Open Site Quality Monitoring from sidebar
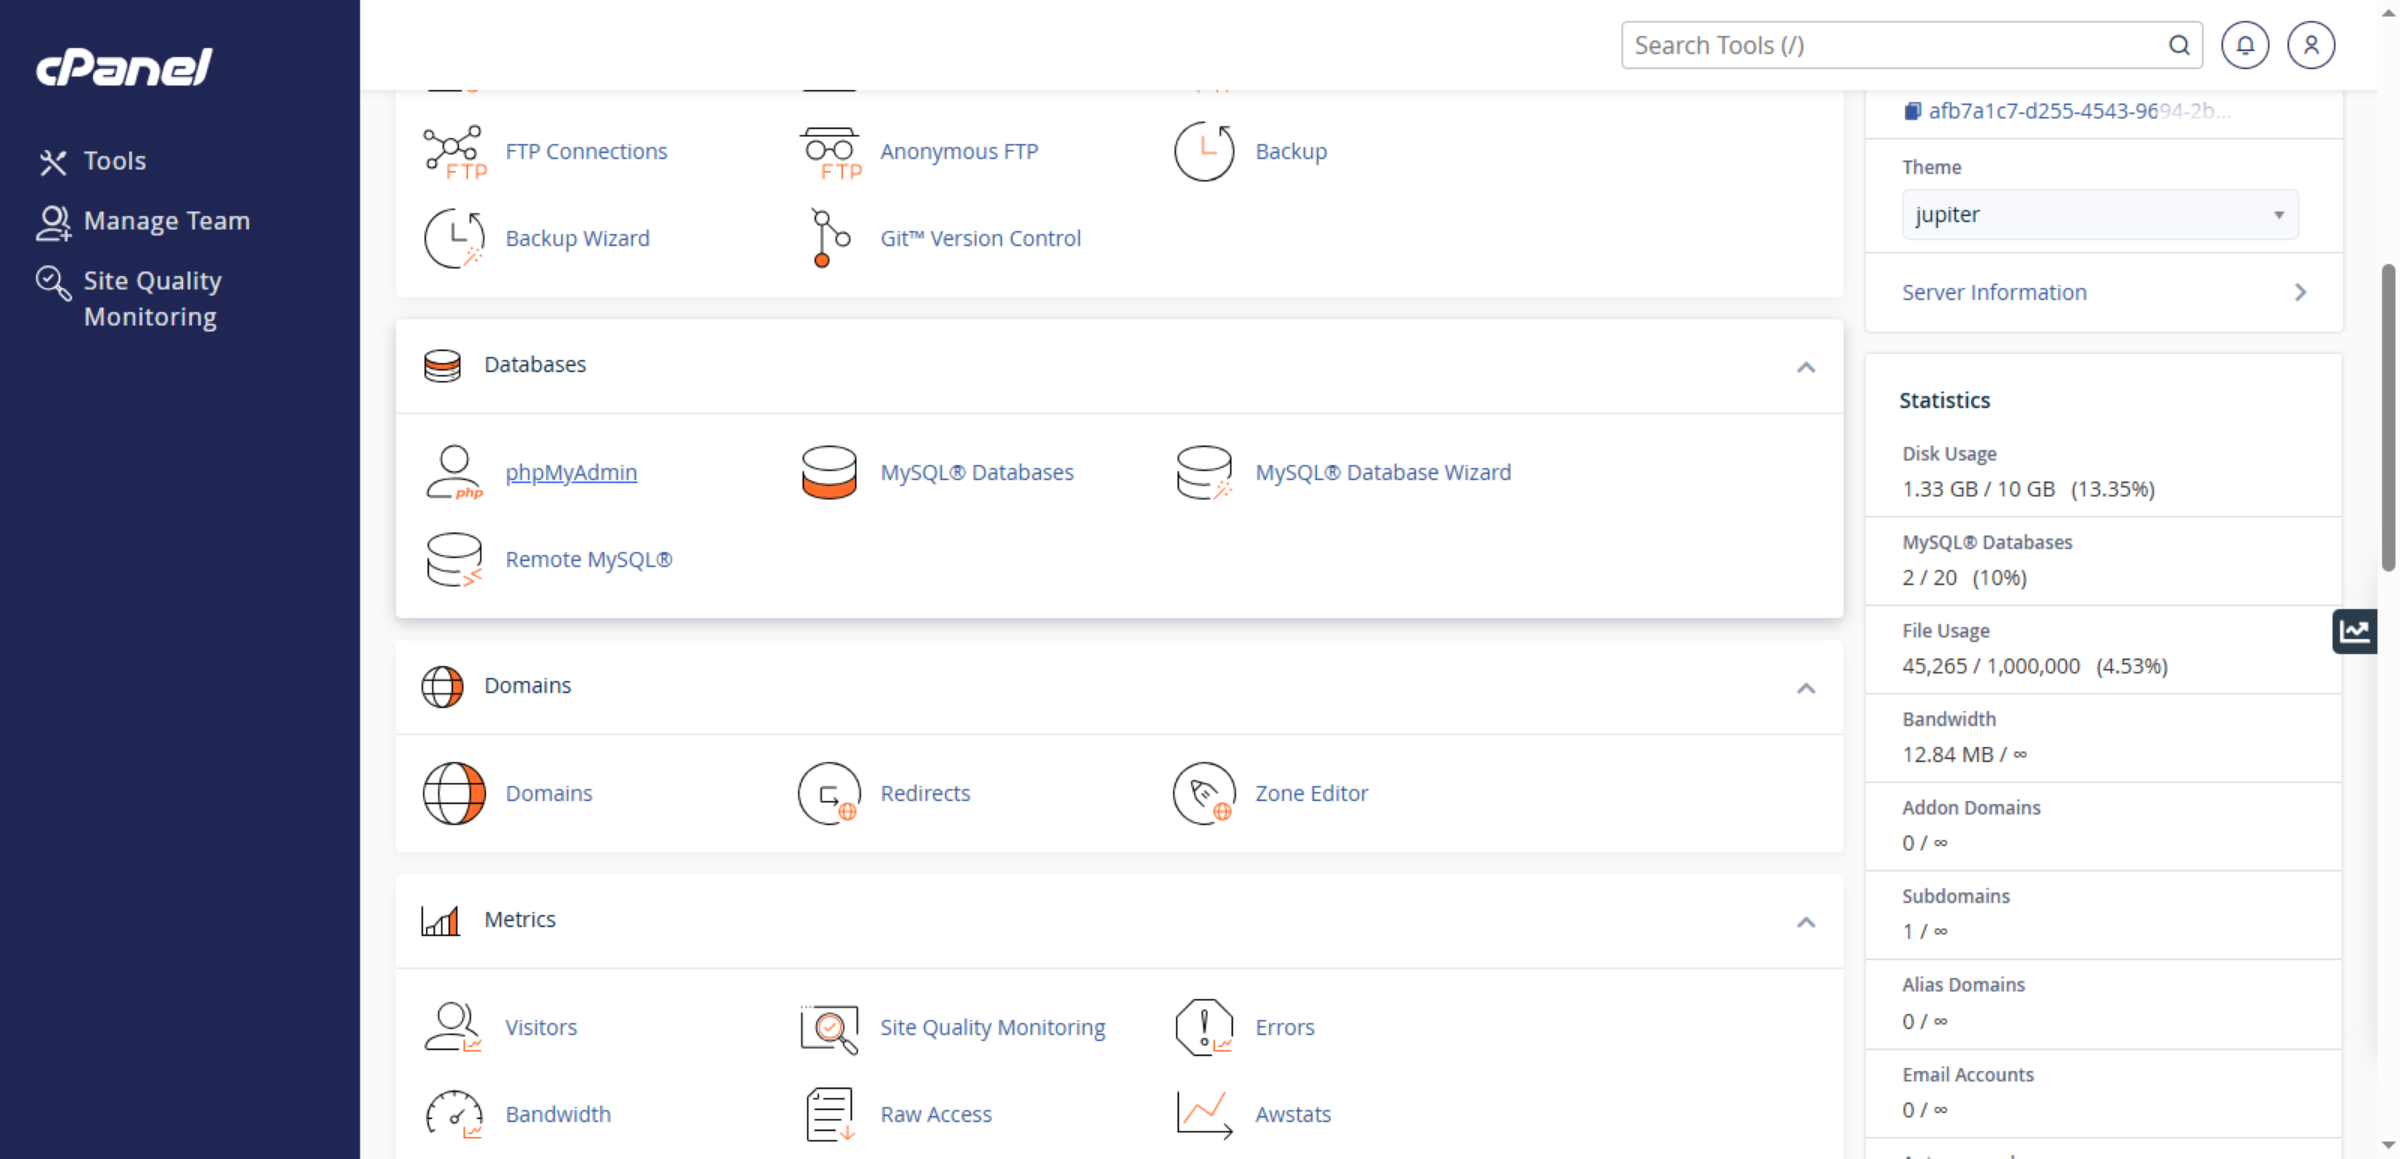This screenshot has height=1159, width=2400. coord(152,298)
